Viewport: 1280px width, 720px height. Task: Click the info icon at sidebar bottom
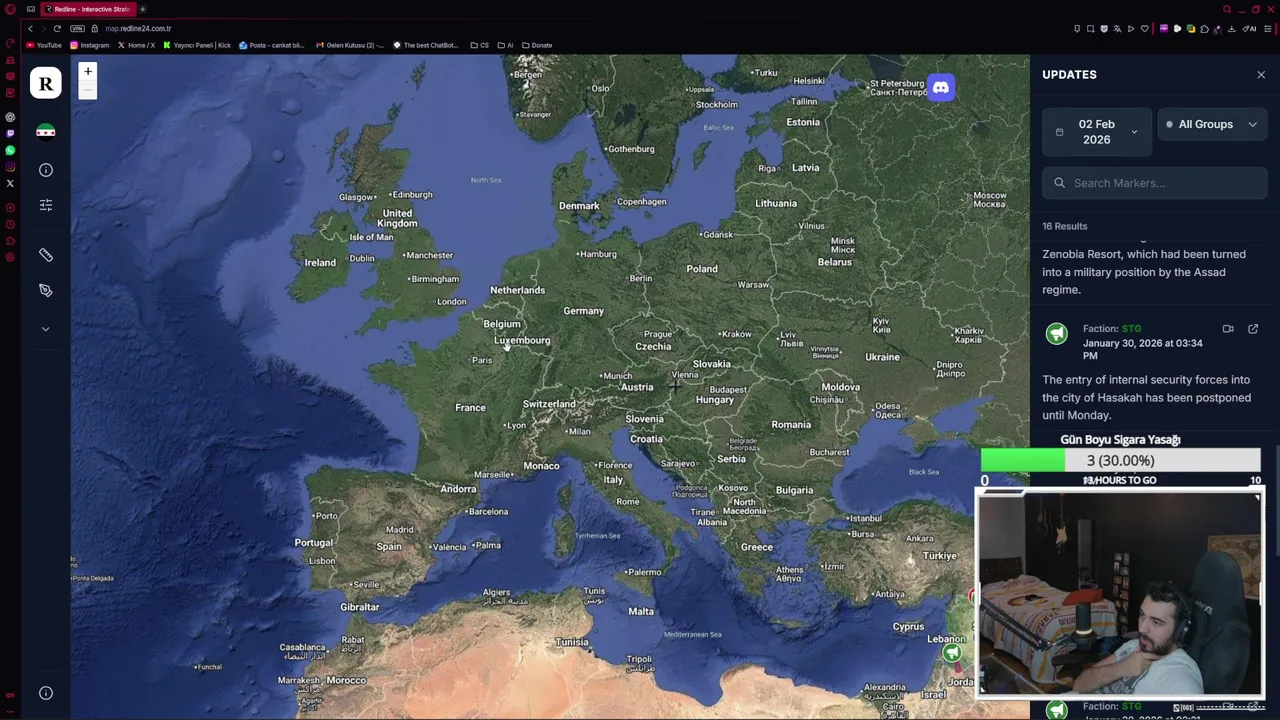click(x=46, y=693)
